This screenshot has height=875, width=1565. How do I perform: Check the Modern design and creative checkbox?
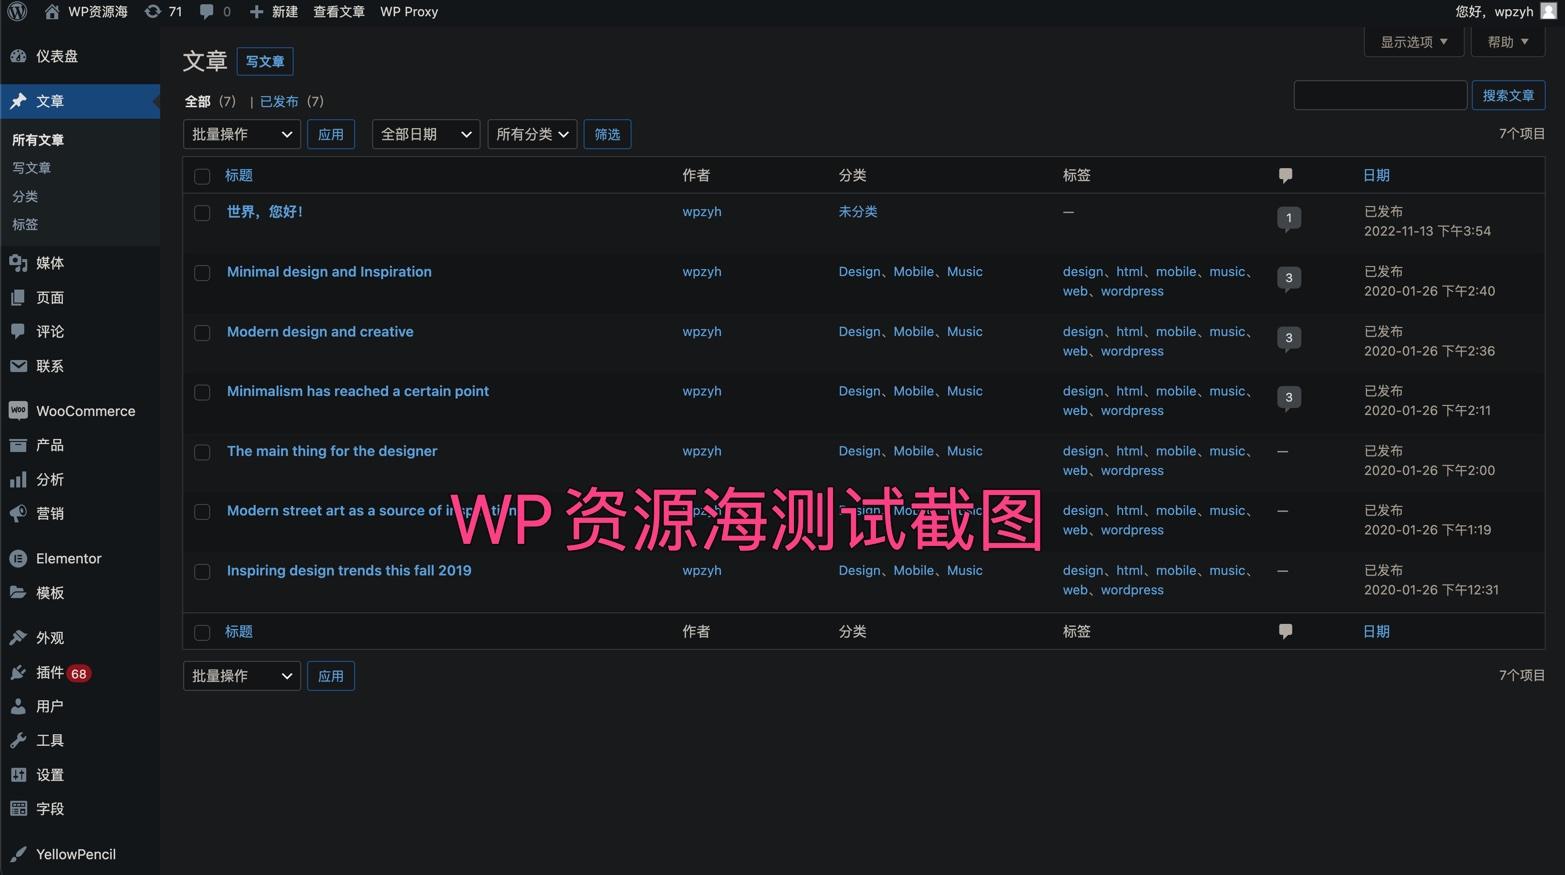pos(202,333)
